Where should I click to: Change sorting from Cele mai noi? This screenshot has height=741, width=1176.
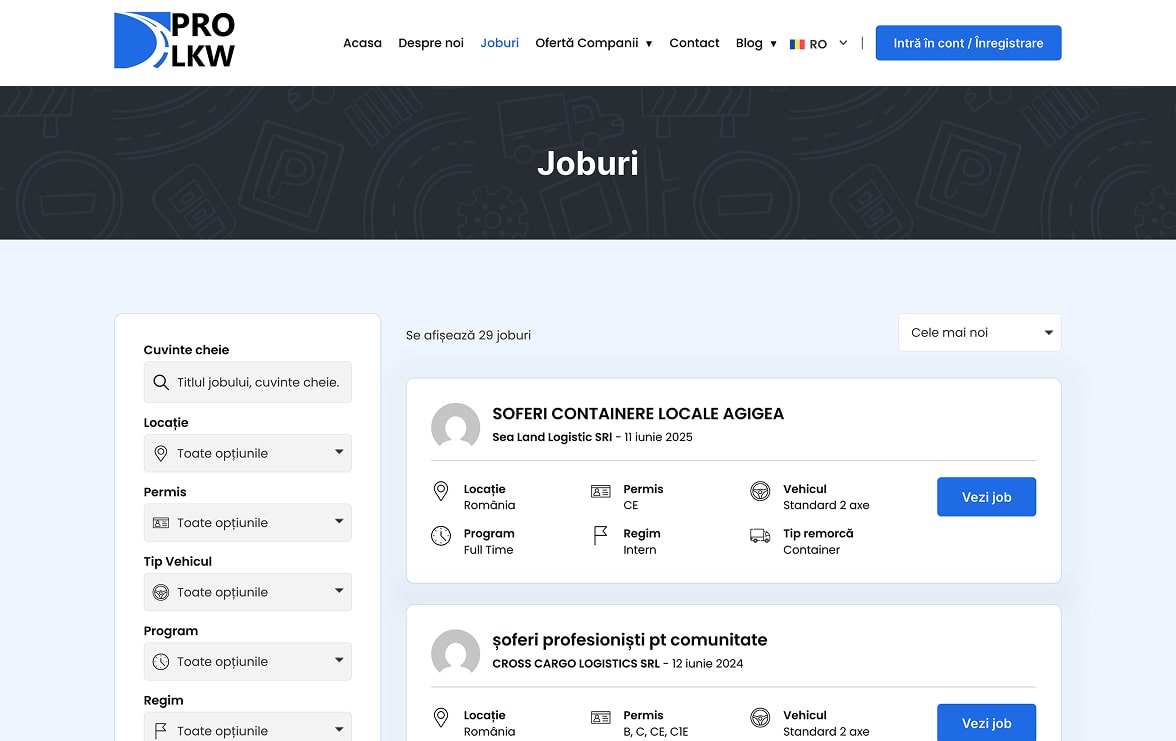click(979, 333)
